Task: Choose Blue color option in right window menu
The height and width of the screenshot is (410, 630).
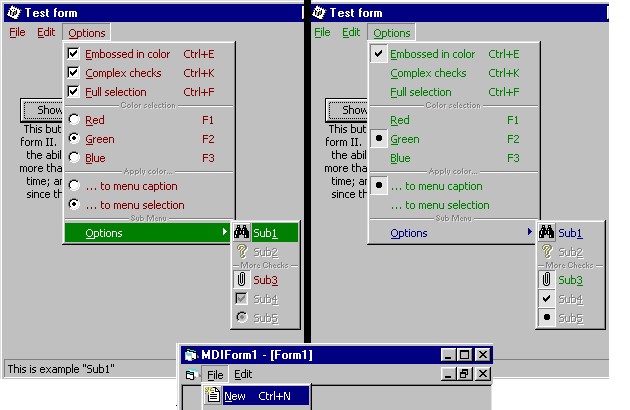Action: (400, 158)
